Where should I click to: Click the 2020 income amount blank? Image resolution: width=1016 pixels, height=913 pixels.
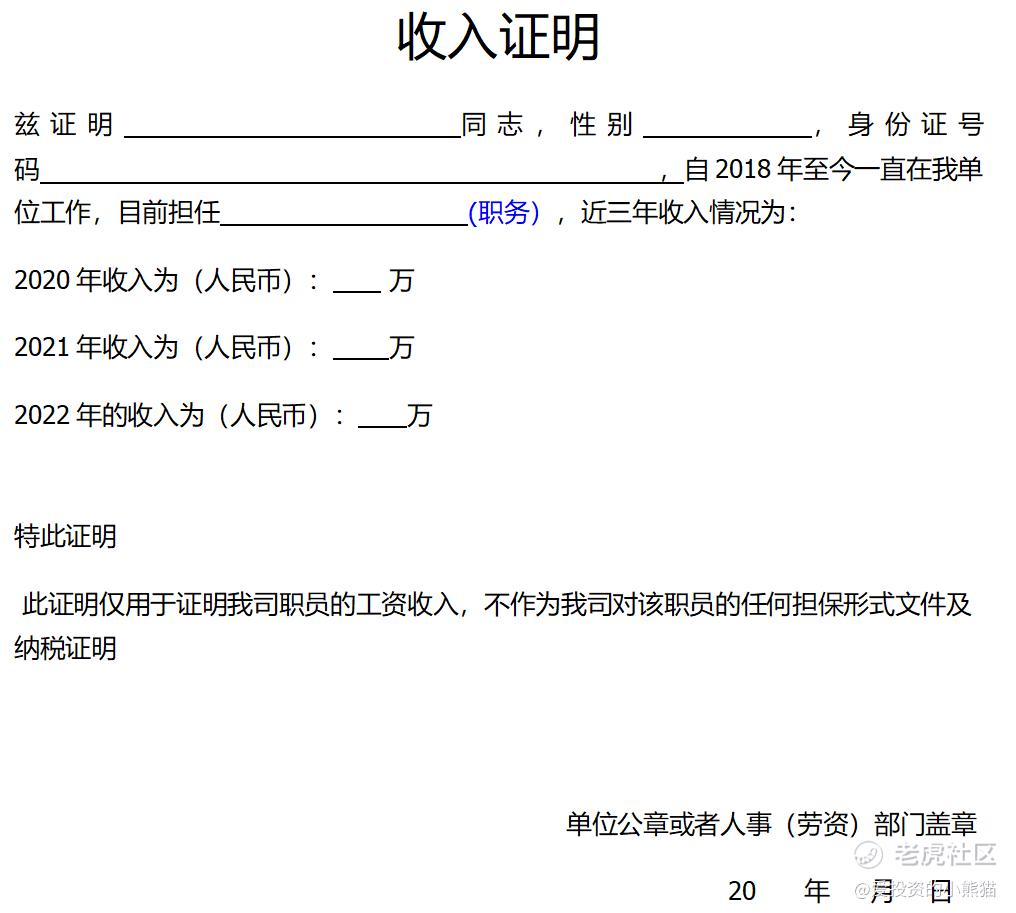357,283
